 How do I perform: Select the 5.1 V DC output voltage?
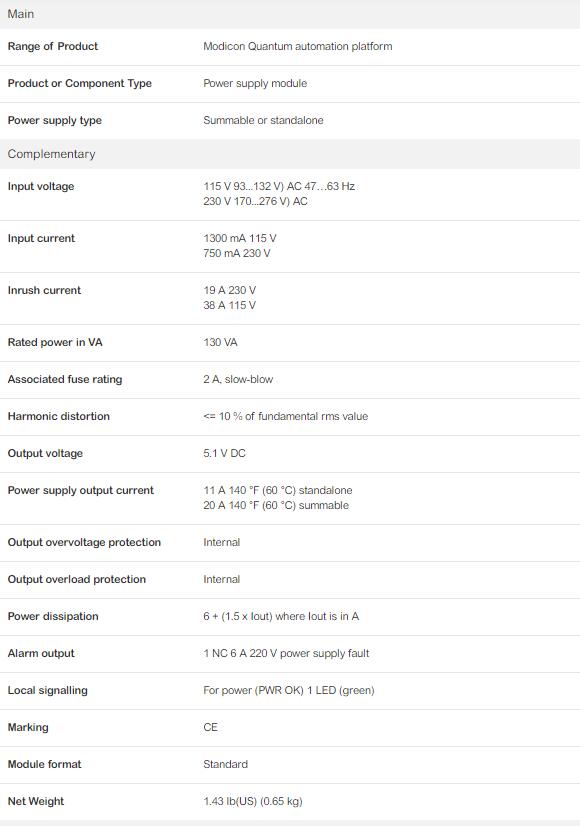coord(224,453)
